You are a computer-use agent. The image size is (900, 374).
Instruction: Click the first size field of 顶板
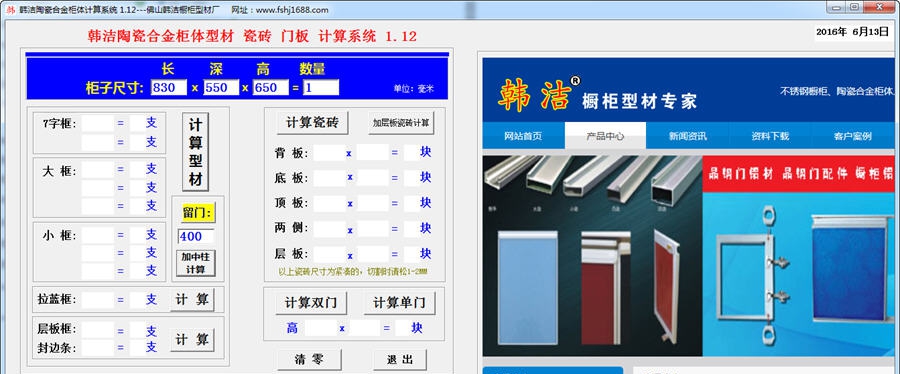(329, 203)
